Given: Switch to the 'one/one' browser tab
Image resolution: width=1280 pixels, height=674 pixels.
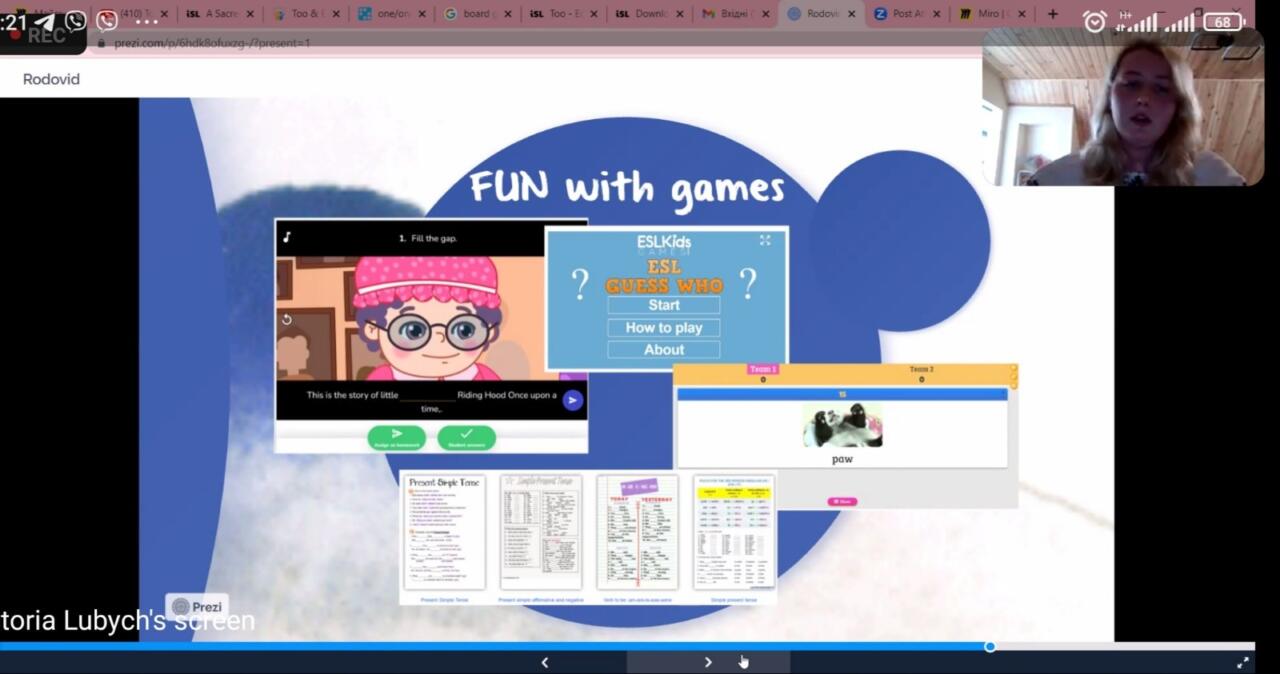Looking at the screenshot, I should [x=393, y=14].
